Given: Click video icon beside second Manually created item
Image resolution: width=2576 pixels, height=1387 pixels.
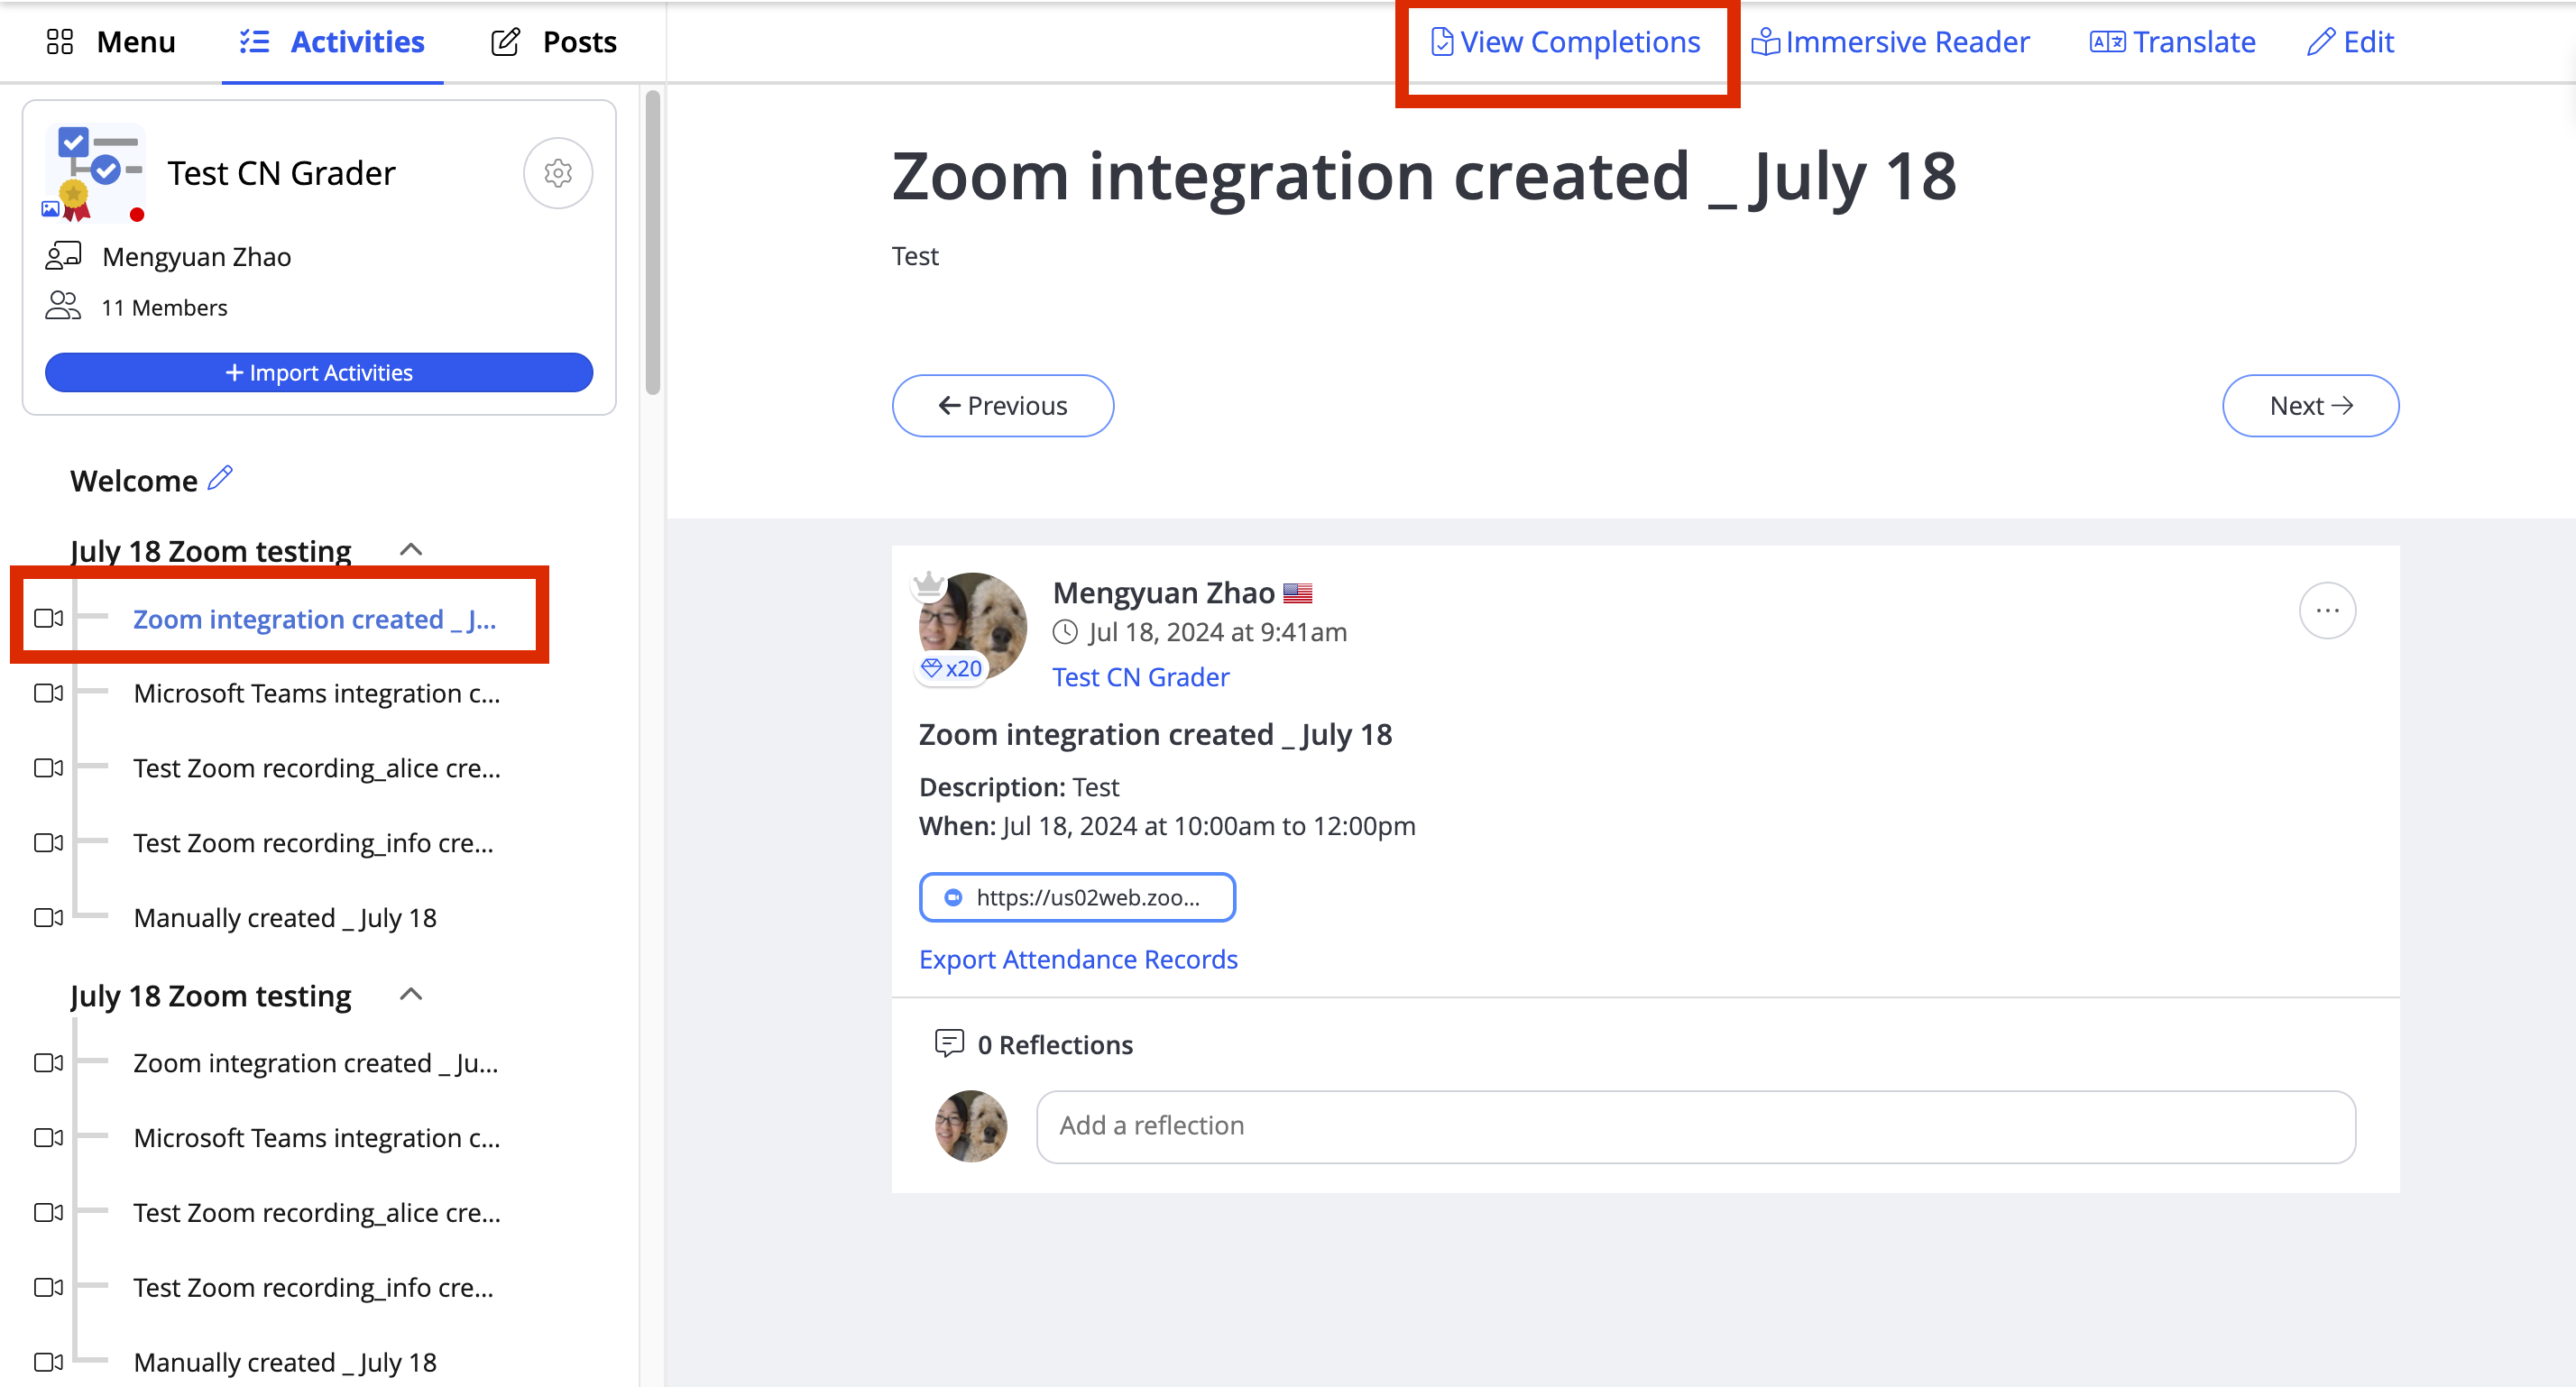Looking at the screenshot, I should pos(49,1362).
